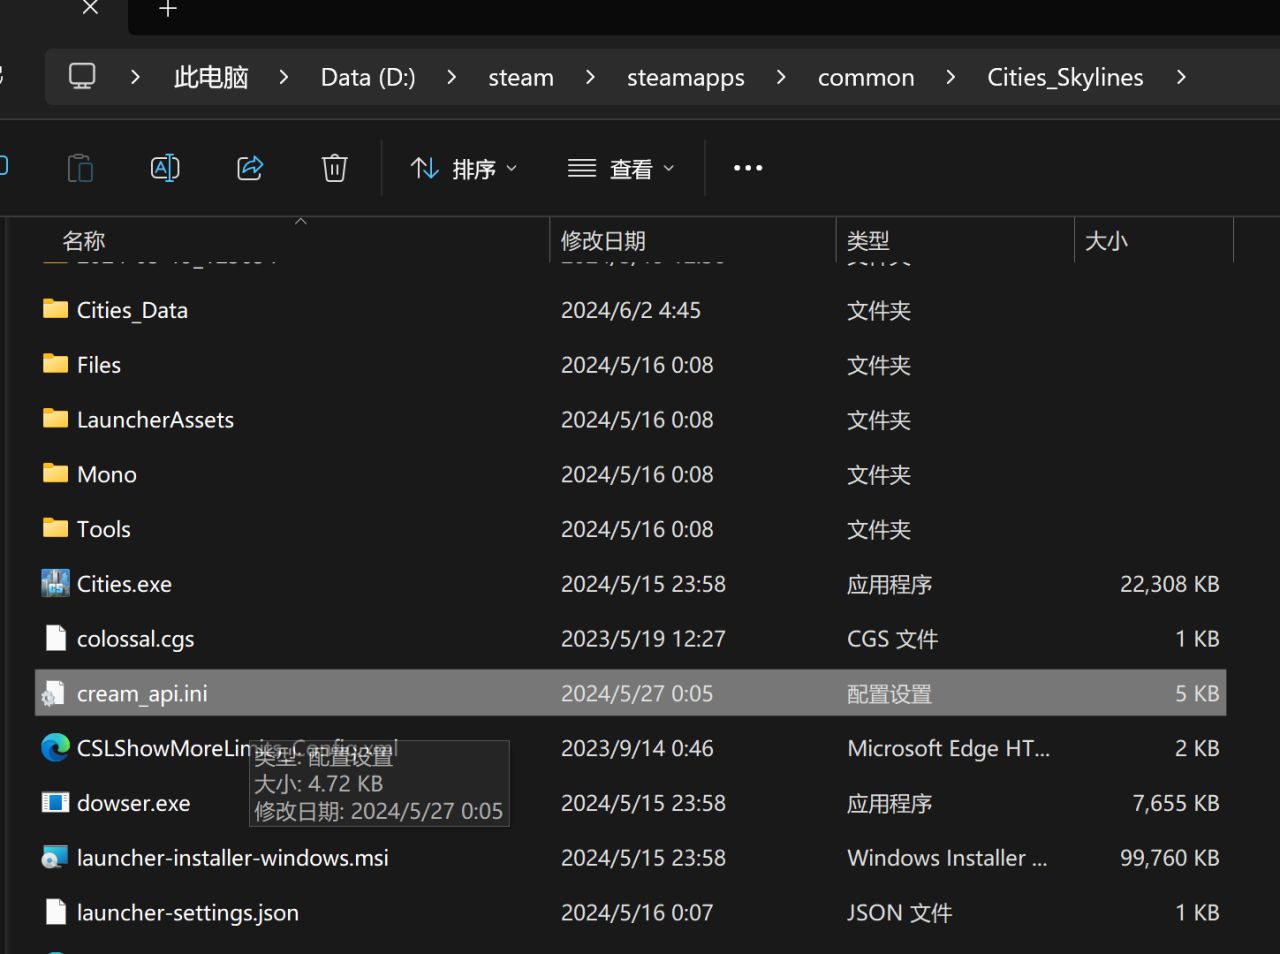Click the share icon in the toolbar
This screenshot has width=1280, height=954.
tap(250, 168)
